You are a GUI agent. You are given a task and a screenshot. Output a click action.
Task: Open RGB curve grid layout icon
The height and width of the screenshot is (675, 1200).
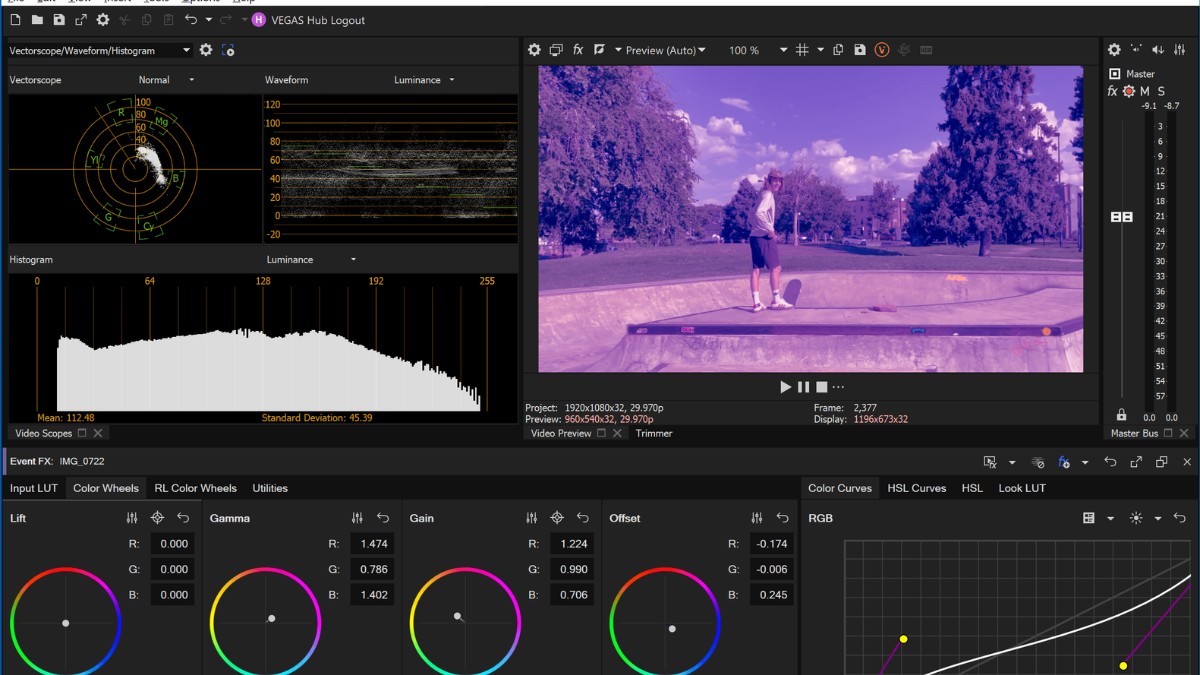click(1089, 518)
